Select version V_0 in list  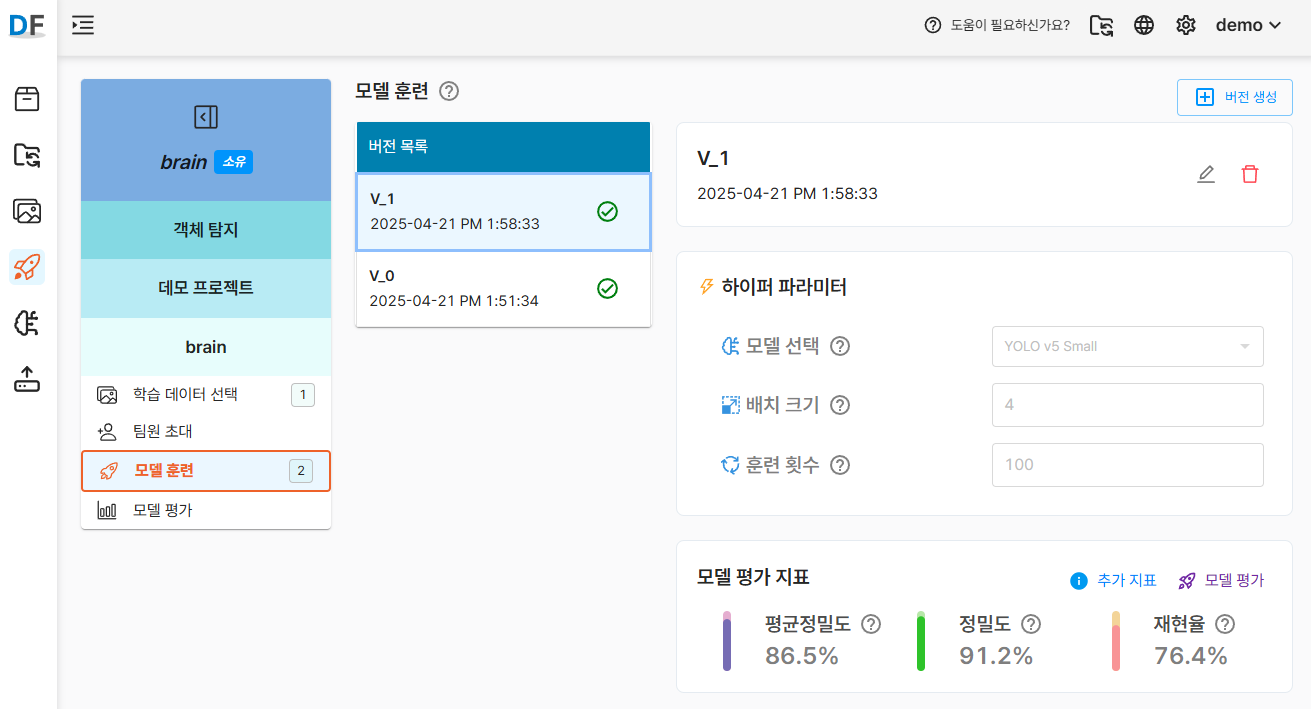[x=503, y=288]
